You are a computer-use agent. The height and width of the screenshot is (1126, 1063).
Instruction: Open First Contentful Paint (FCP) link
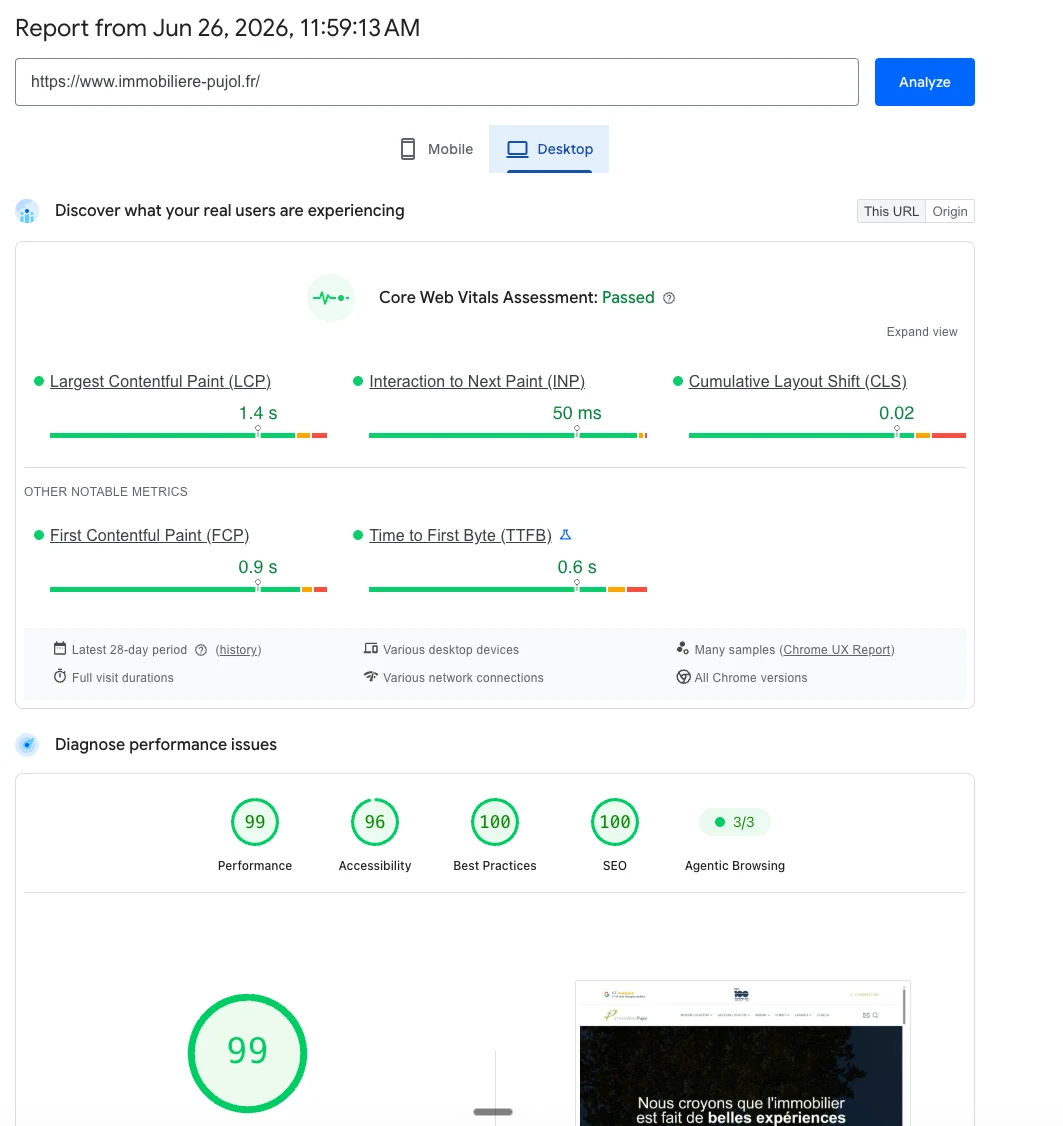[x=149, y=535]
